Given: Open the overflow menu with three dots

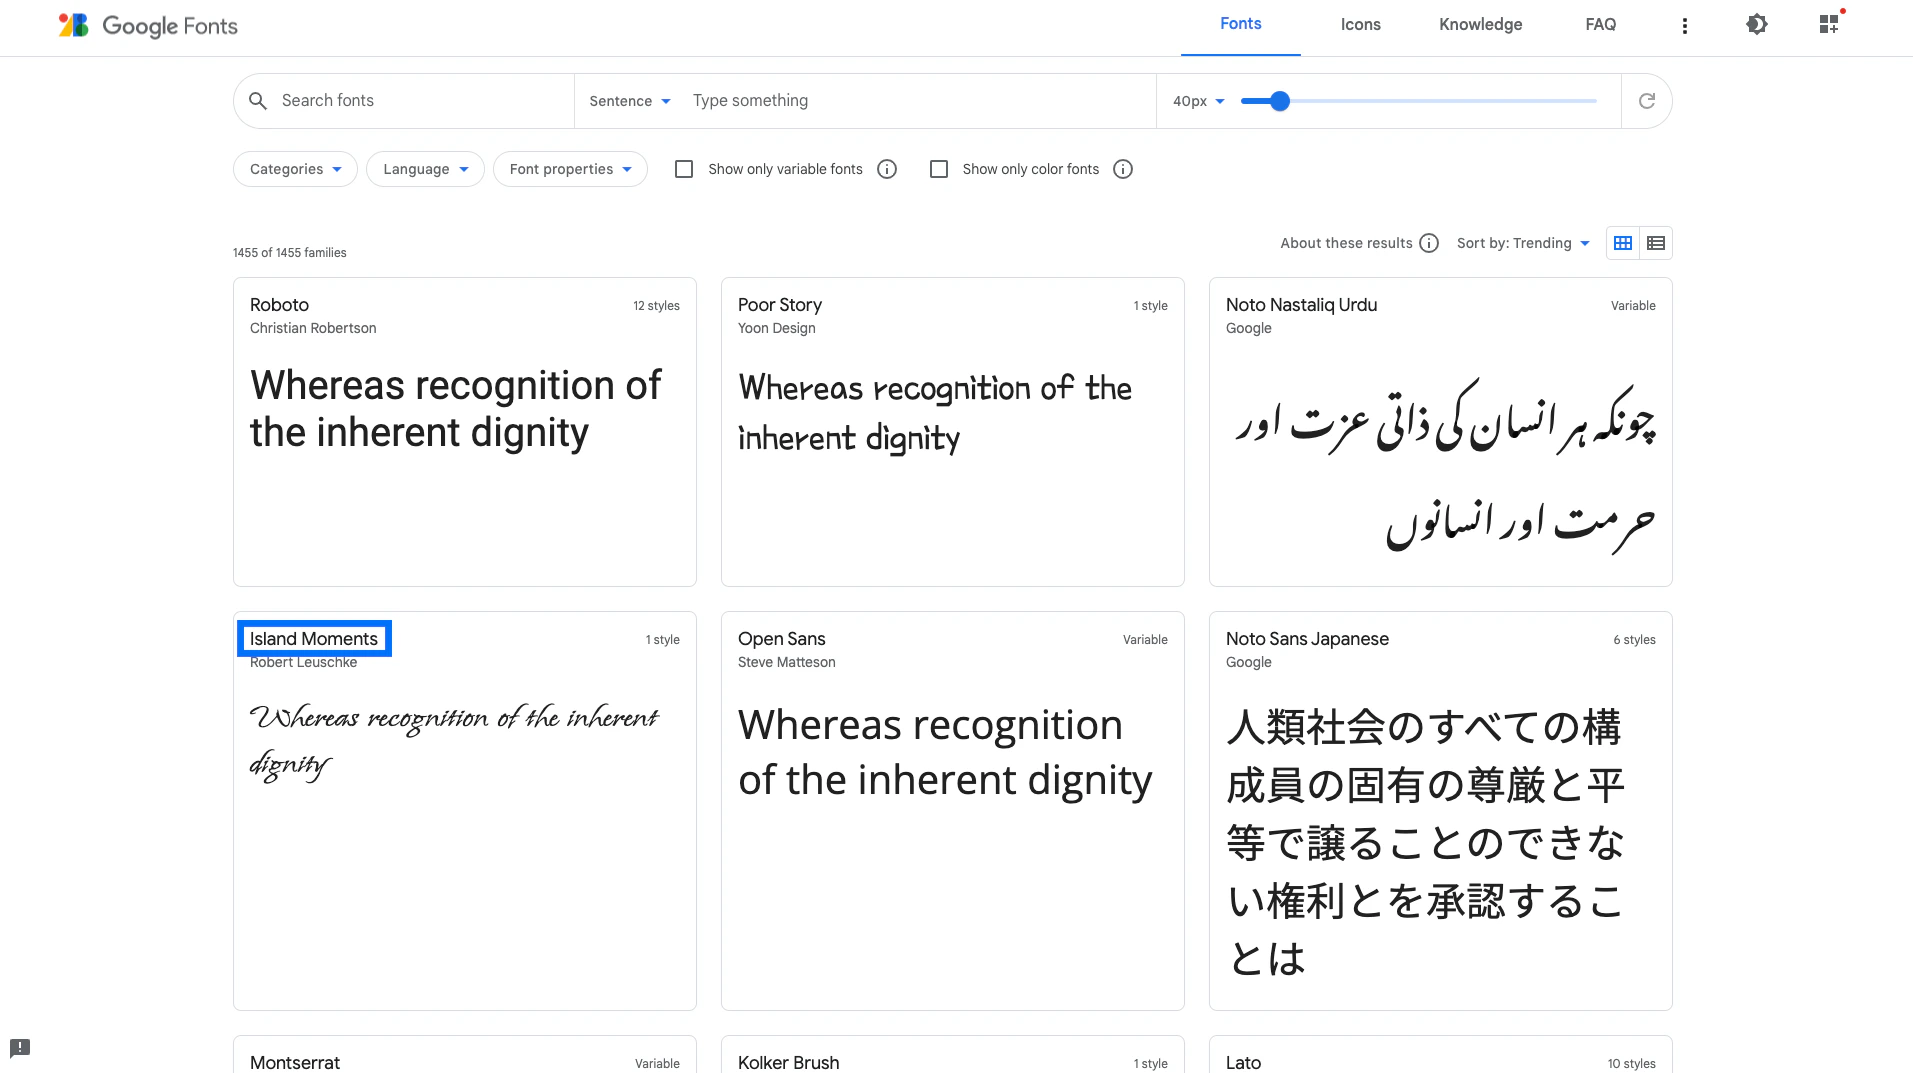Looking at the screenshot, I should coord(1684,25).
